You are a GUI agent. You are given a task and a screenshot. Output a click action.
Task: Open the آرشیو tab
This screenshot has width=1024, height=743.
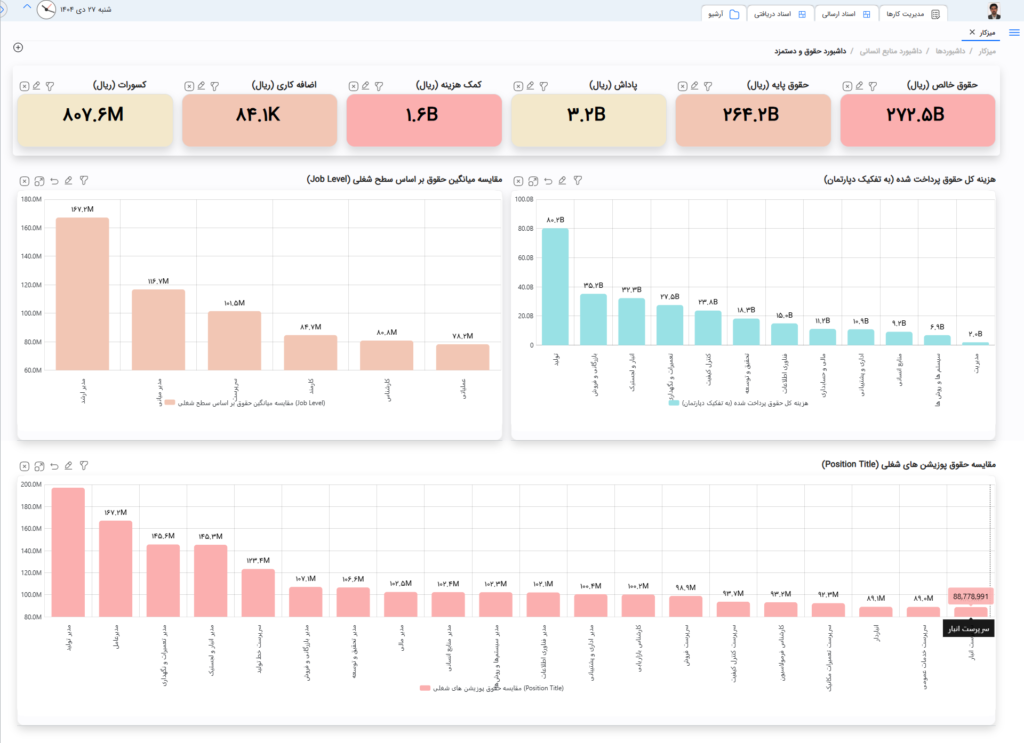[x=724, y=14]
